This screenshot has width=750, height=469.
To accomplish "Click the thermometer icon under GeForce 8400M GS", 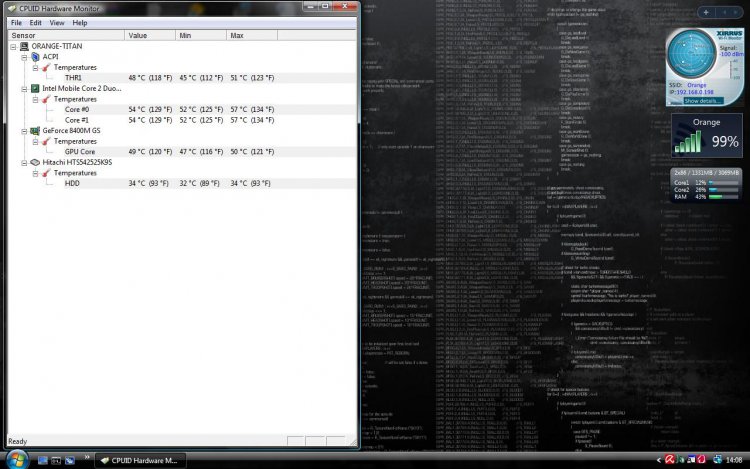I will pyautogui.click(x=46, y=141).
